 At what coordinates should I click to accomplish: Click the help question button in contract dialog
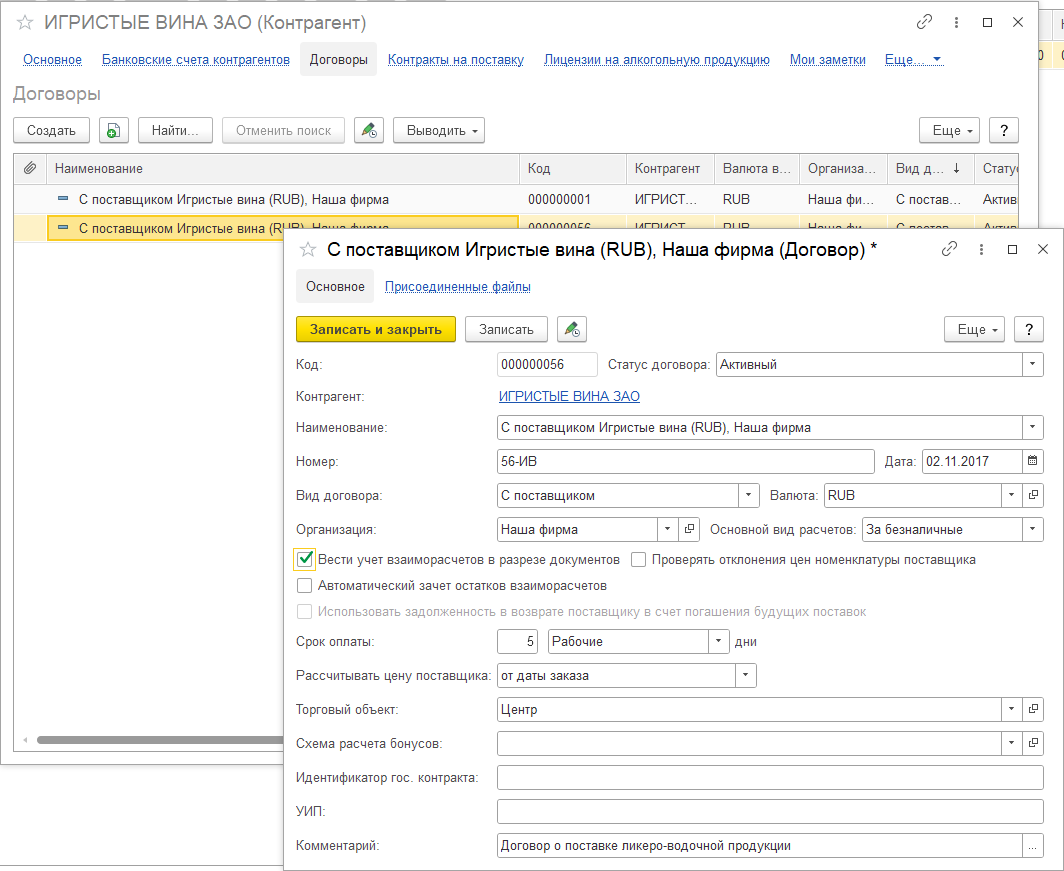[x=1029, y=329]
